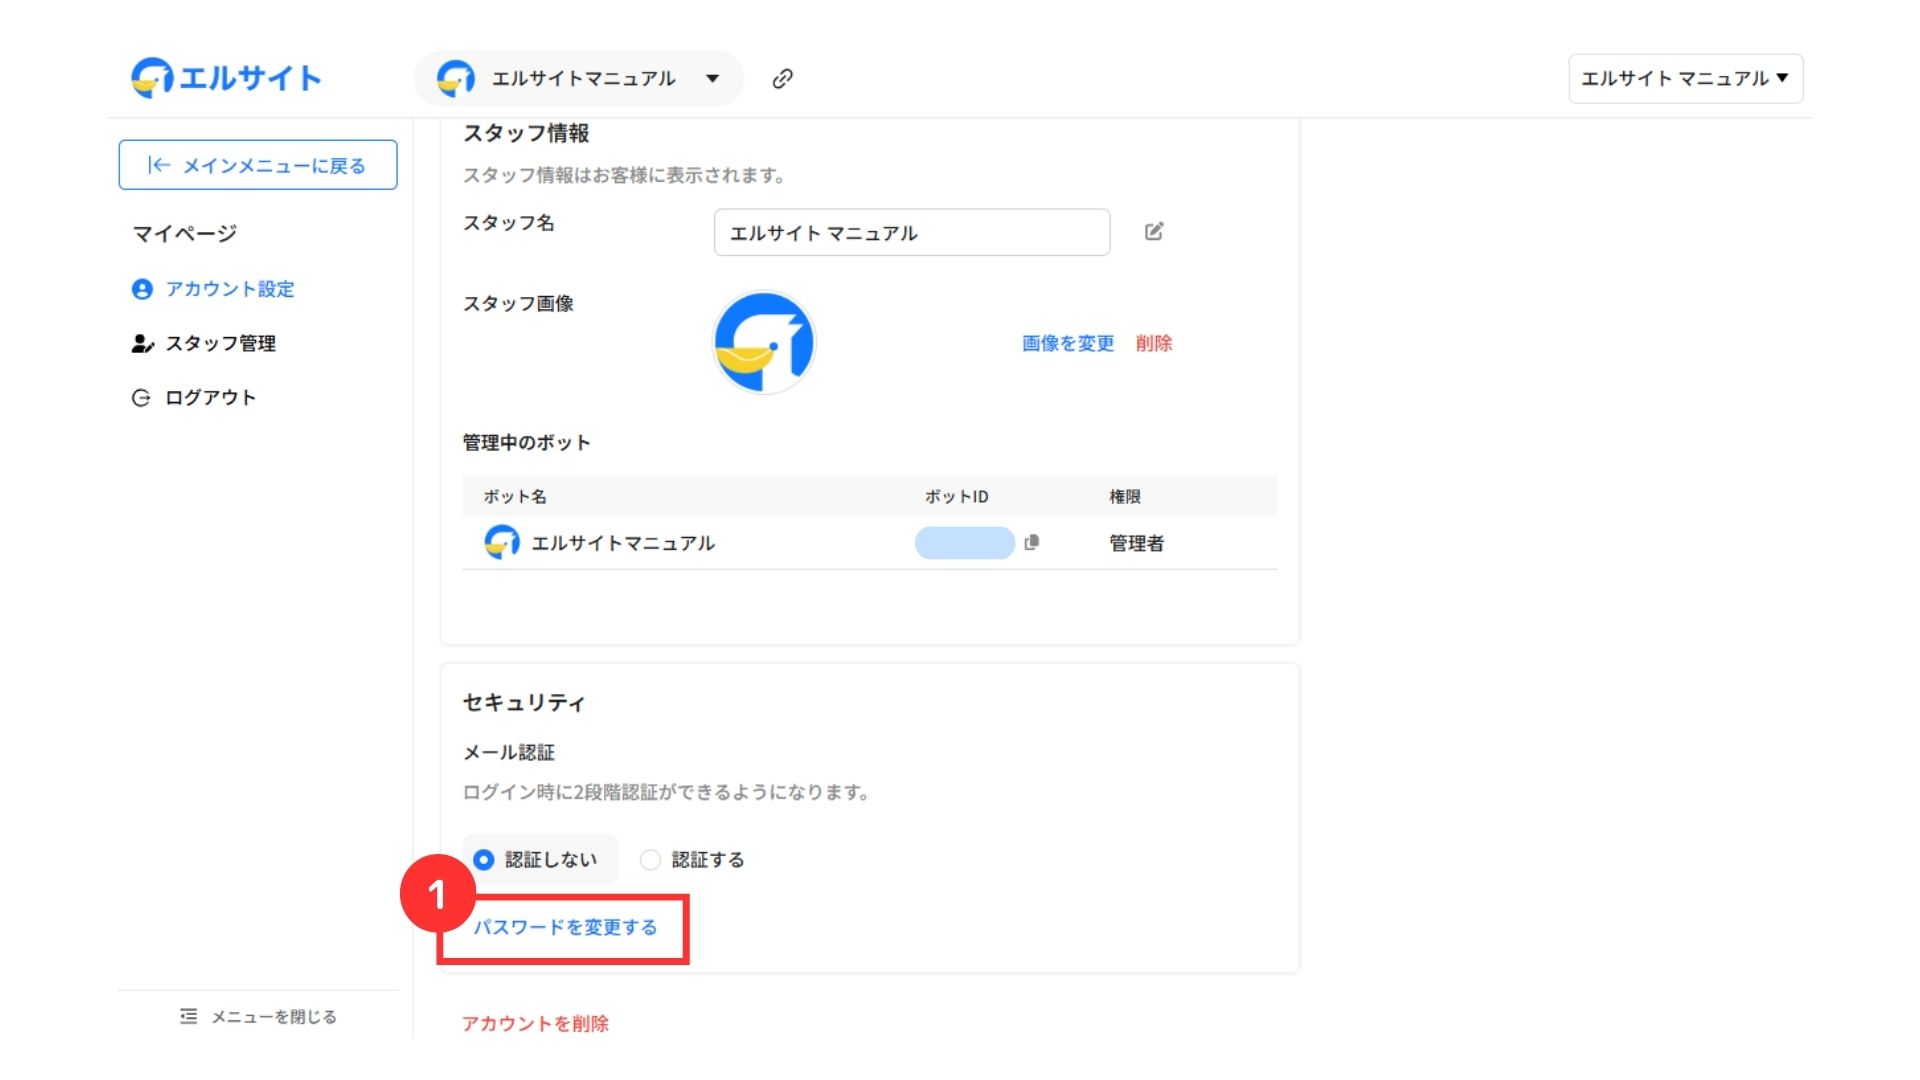The image size is (1920, 1080).
Task: Select the 認証する radio button
Action: 651,860
